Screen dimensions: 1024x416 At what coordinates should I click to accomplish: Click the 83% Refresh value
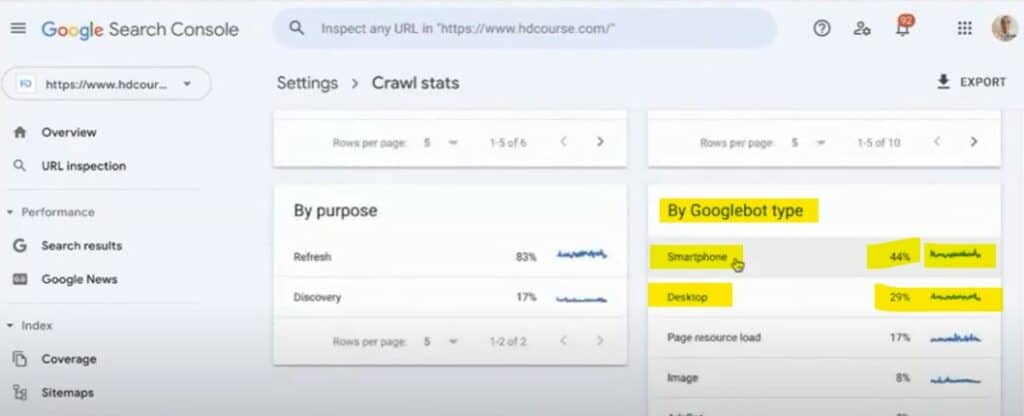click(x=526, y=257)
